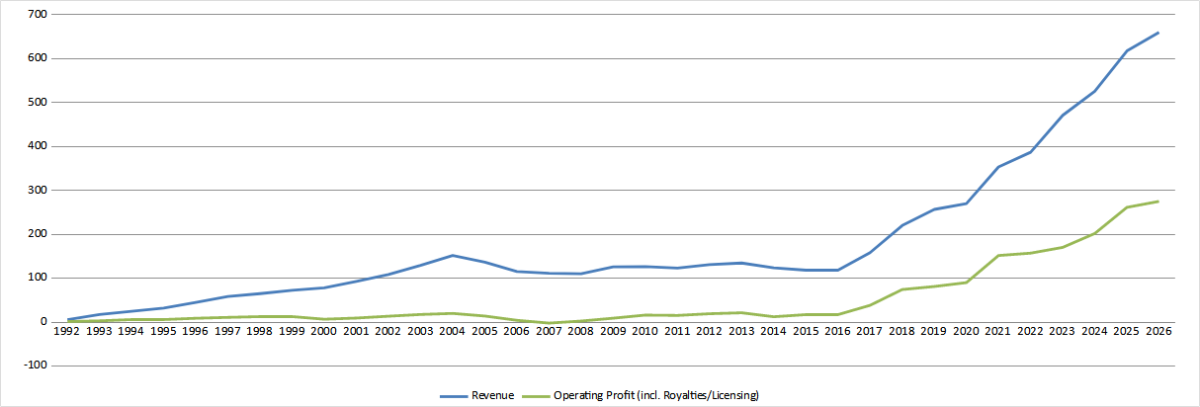This screenshot has width=1200, height=407.
Task: Click the 1992 x-axis label
Action: tap(69, 333)
